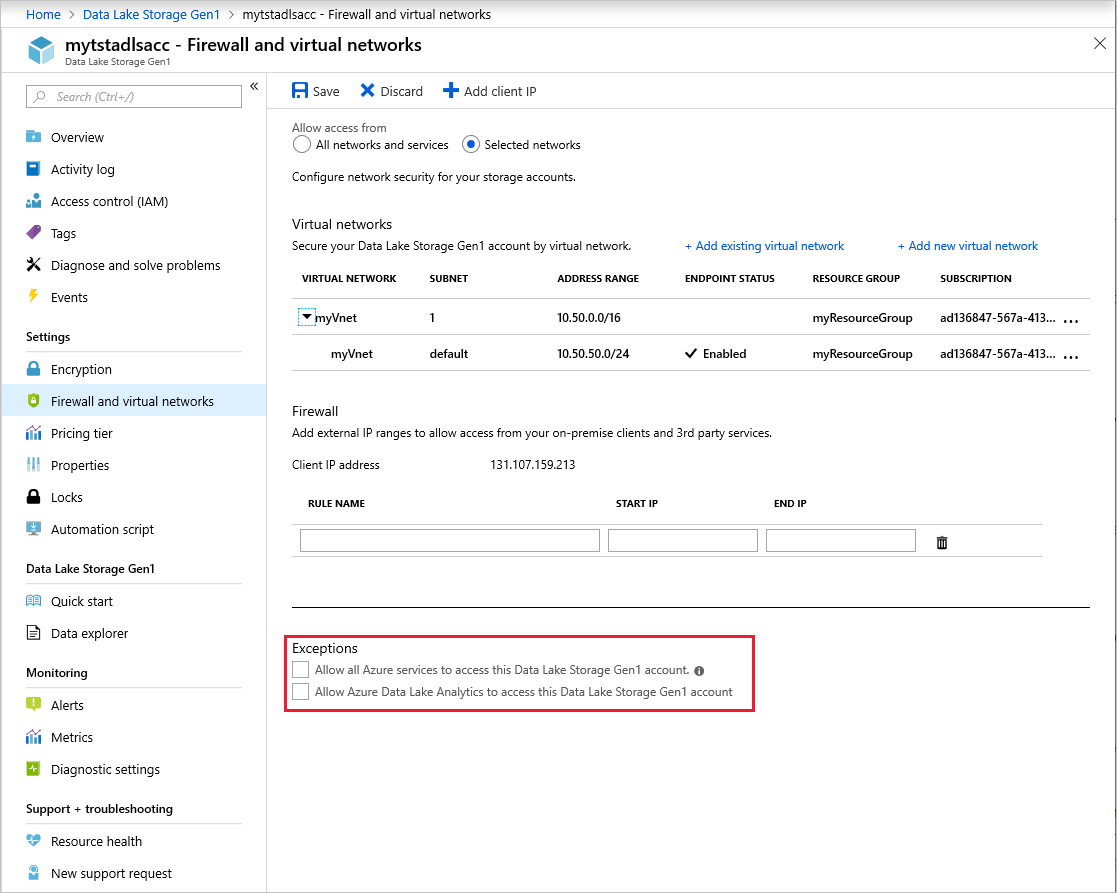Go to Pricing tier in sidebar
Image resolution: width=1117 pixels, height=893 pixels.
[x=81, y=433]
